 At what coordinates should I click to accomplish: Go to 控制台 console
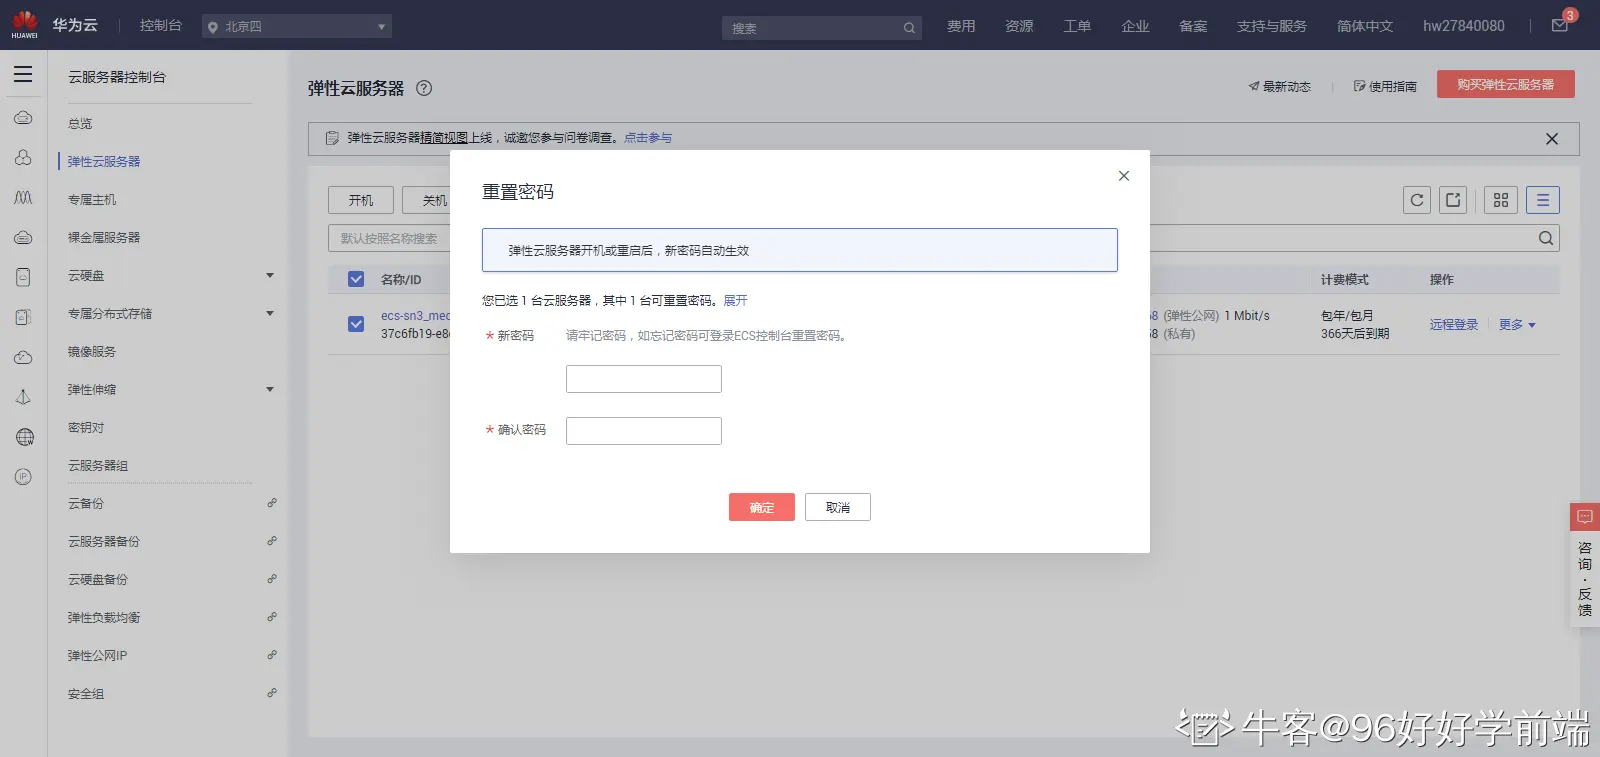[161, 25]
